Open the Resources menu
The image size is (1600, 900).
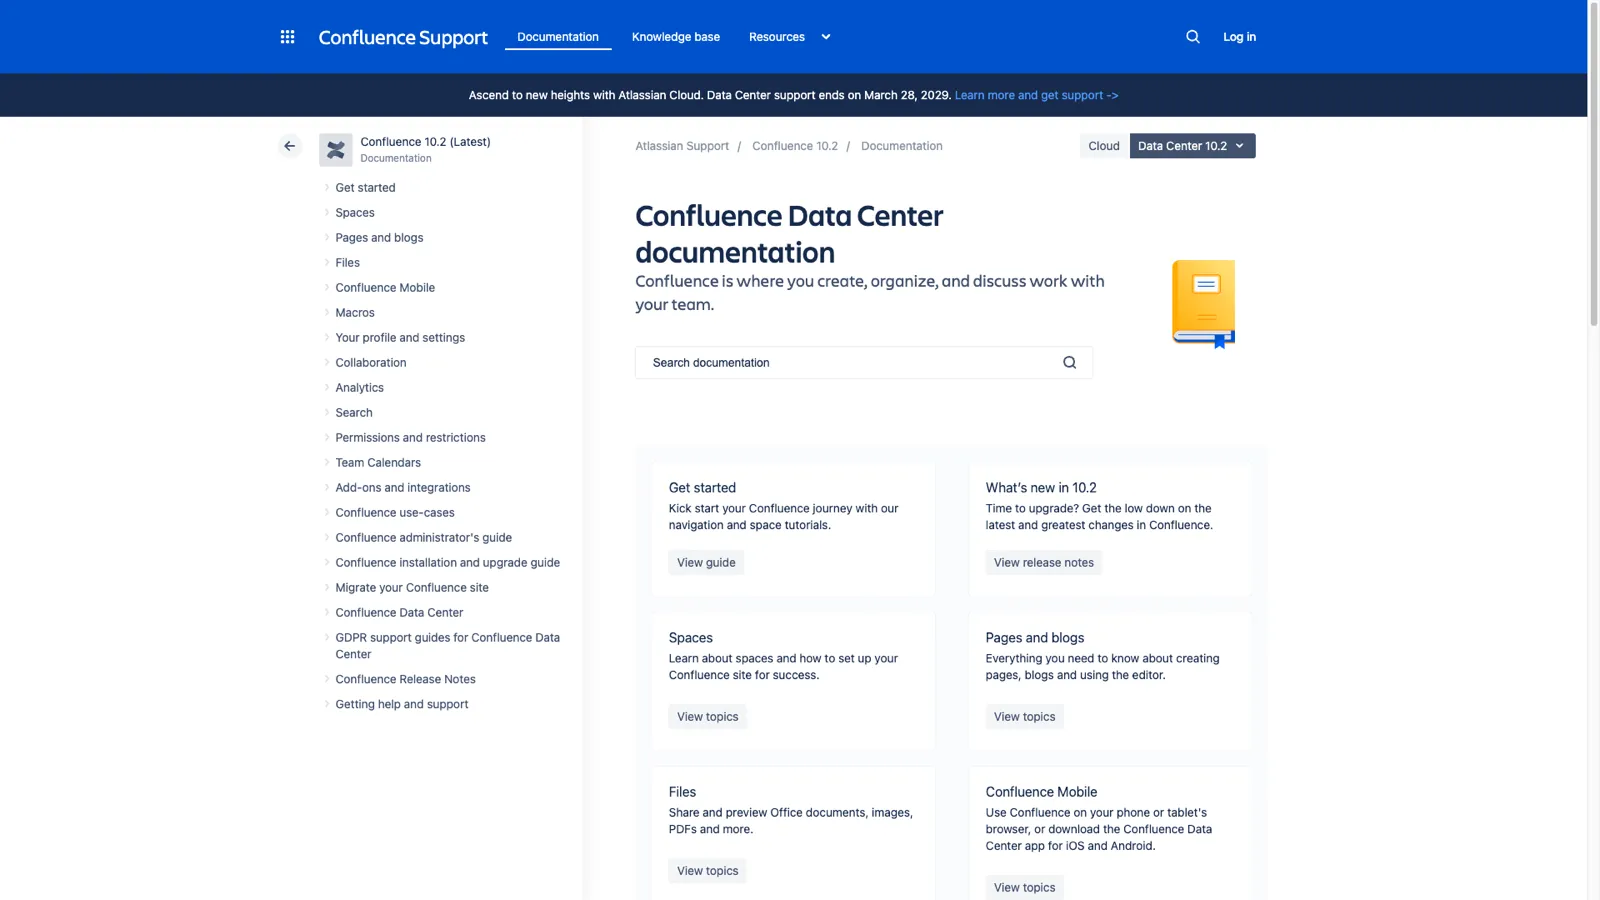click(x=777, y=37)
